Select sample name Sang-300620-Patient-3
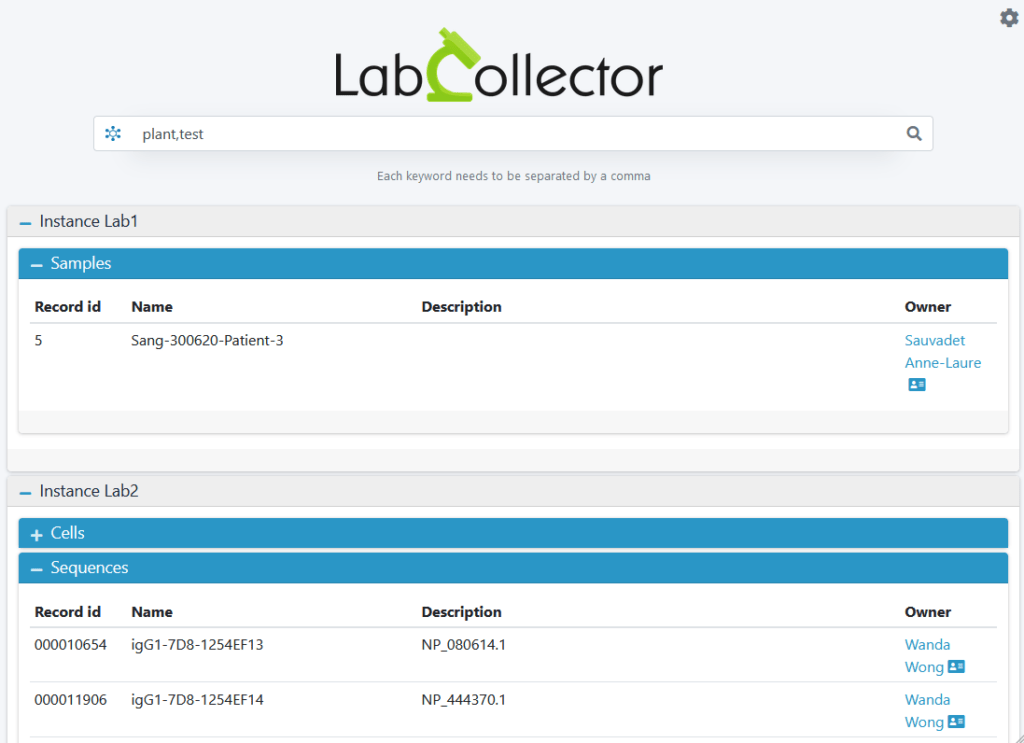1024x743 pixels. [207, 340]
